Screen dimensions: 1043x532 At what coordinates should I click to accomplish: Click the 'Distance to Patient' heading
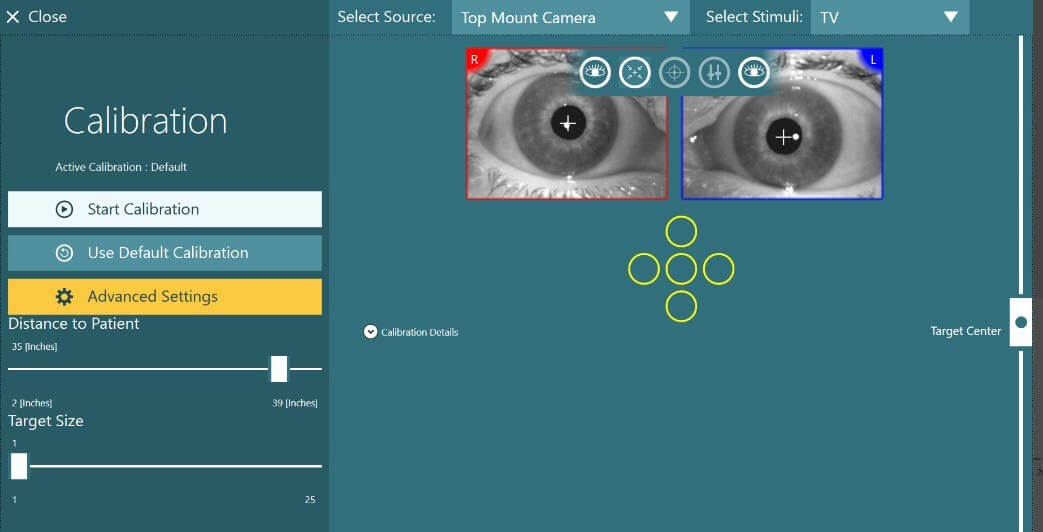(x=74, y=324)
